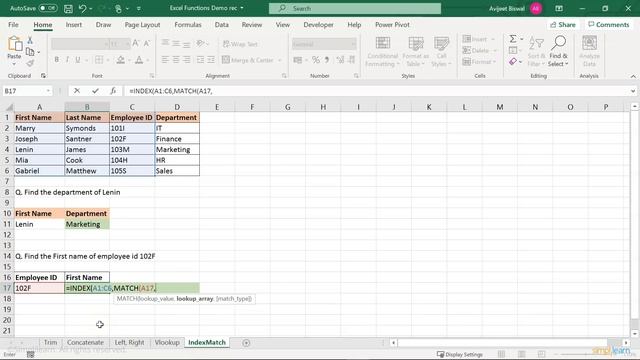Screen dimensions: 640x360
Task: Click the Comma Style icon
Action: point(327,60)
